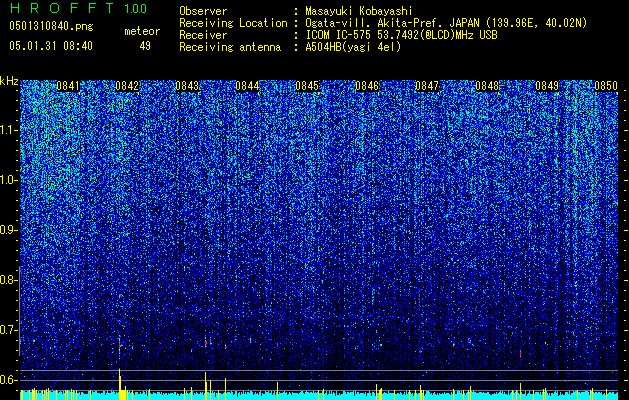Image resolution: width=629 pixels, height=400 pixels.
Task: Click the red echo below the 0848 marker
Action: (x=520, y=353)
